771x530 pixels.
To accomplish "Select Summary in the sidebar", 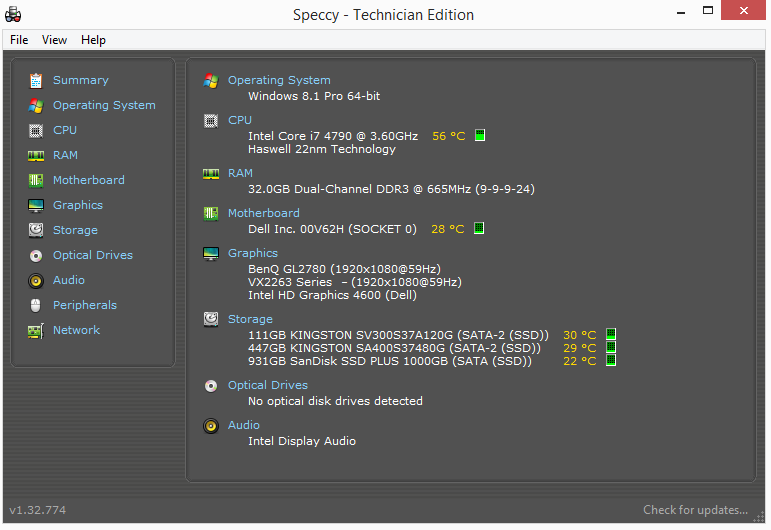I will (x=81, y=80).
